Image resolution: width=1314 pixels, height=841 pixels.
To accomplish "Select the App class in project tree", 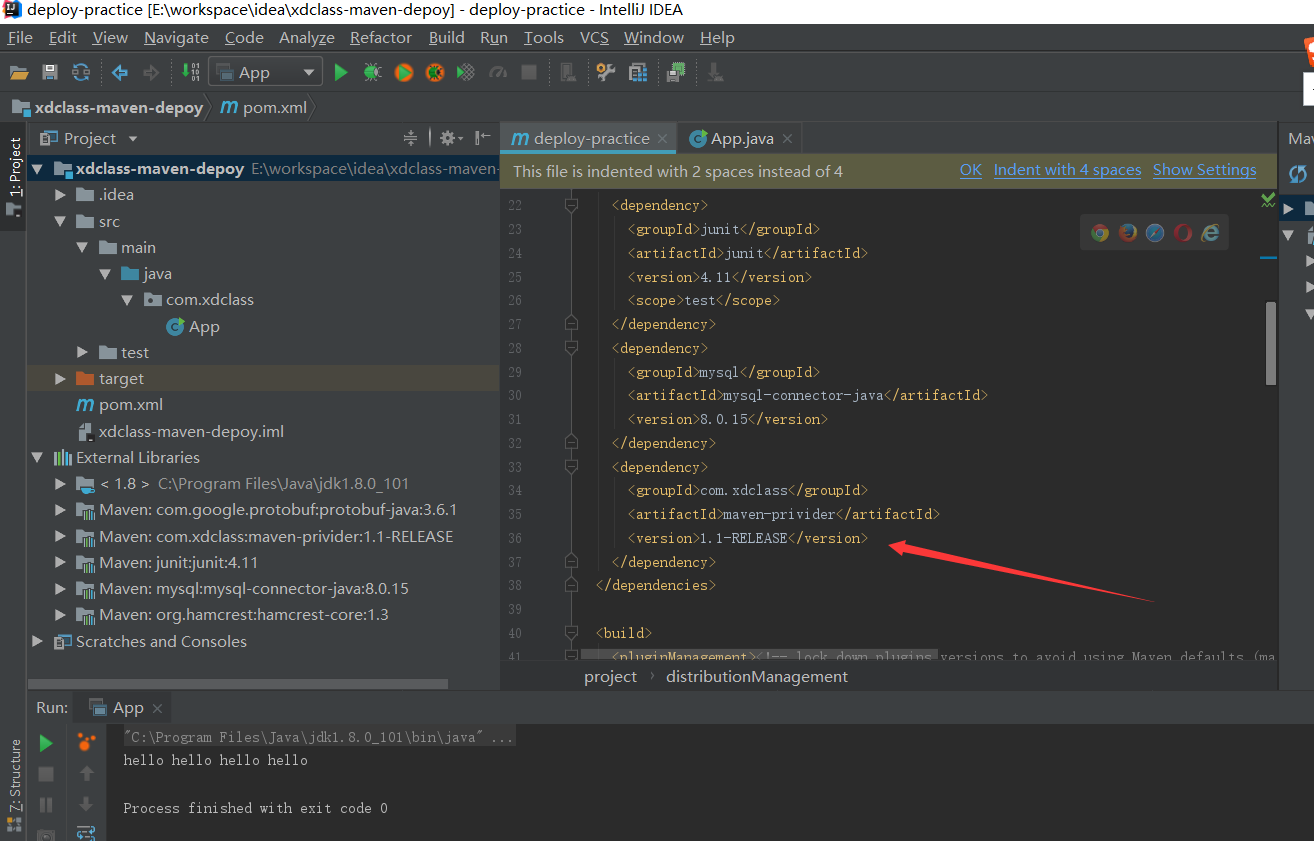I will click(x=204, y=326).
